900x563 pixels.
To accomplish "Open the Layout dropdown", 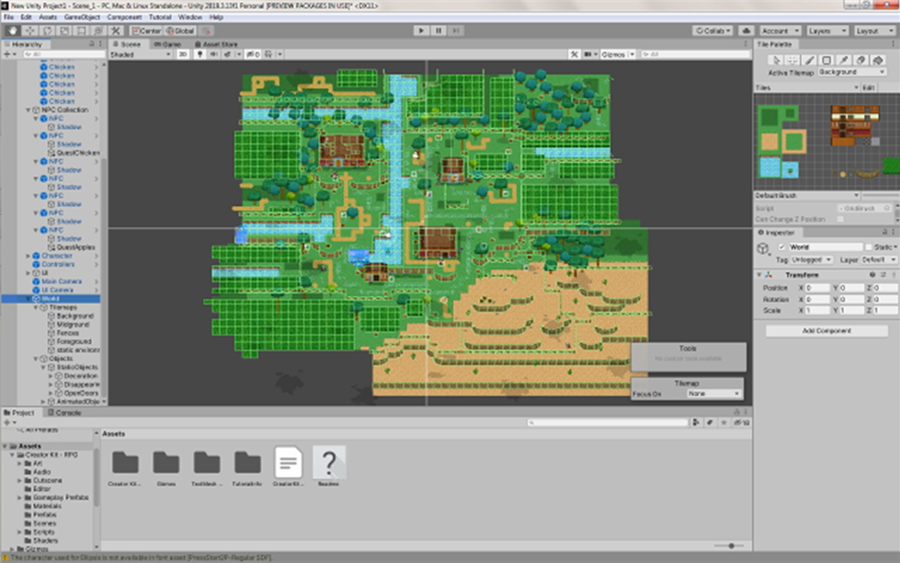I will (874, 30).
